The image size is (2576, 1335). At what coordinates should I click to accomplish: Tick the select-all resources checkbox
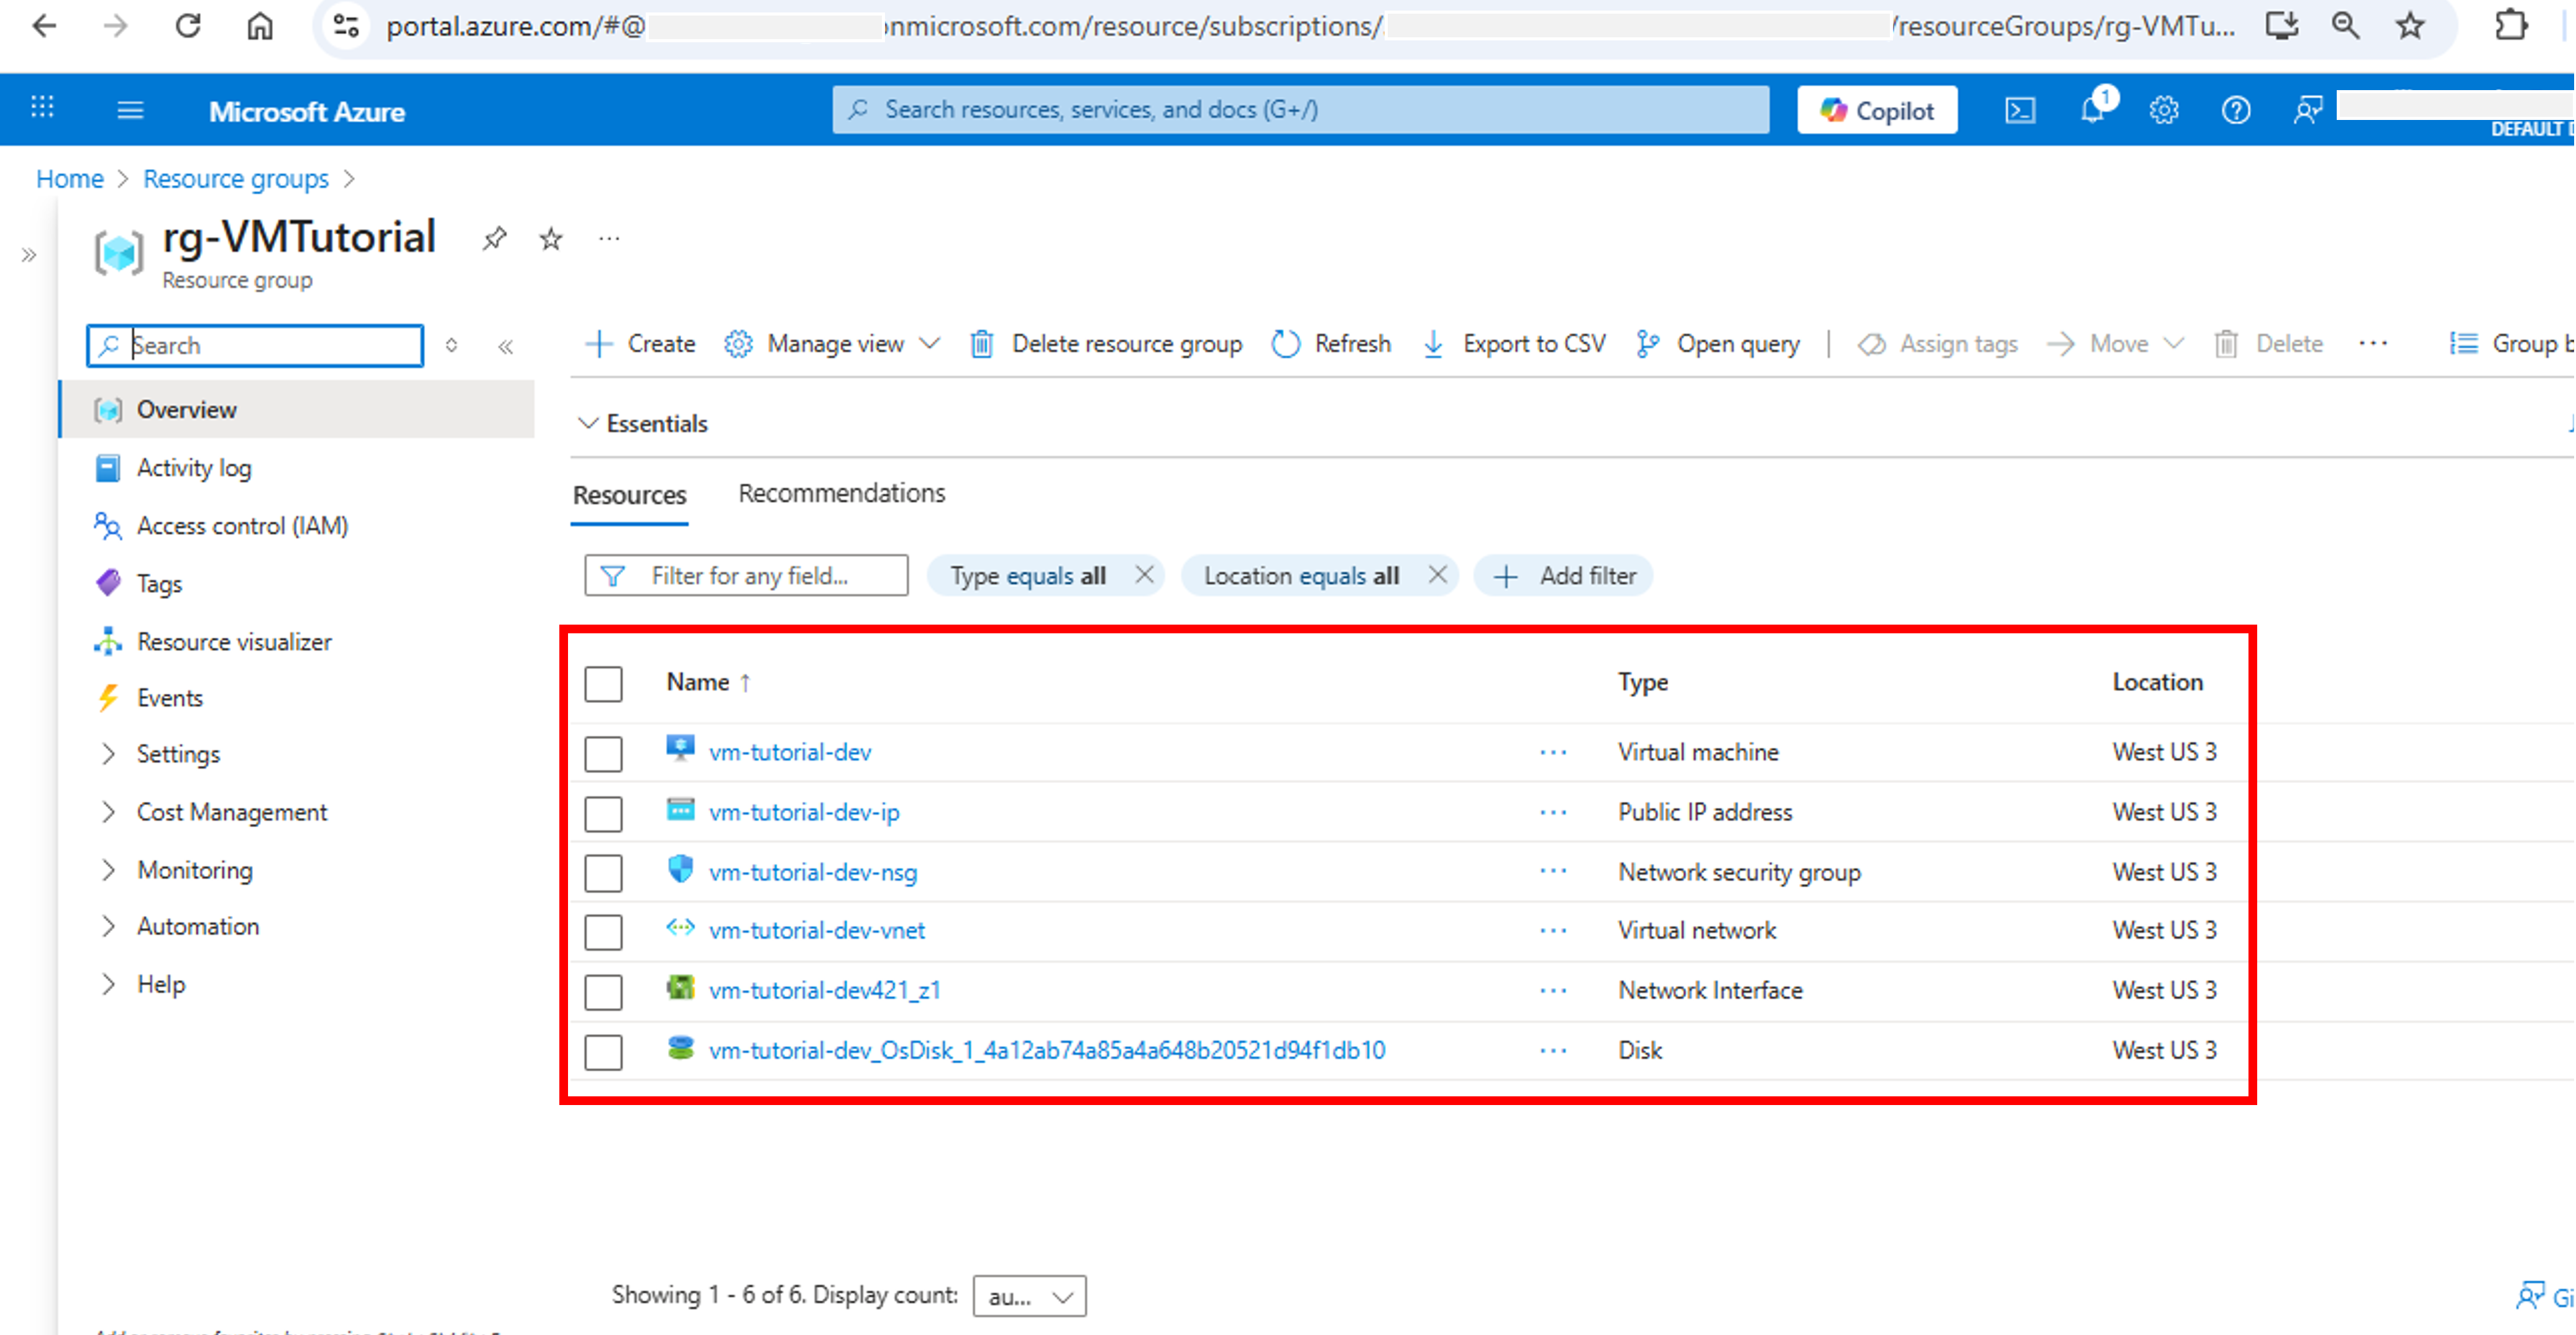pos(603,684)
